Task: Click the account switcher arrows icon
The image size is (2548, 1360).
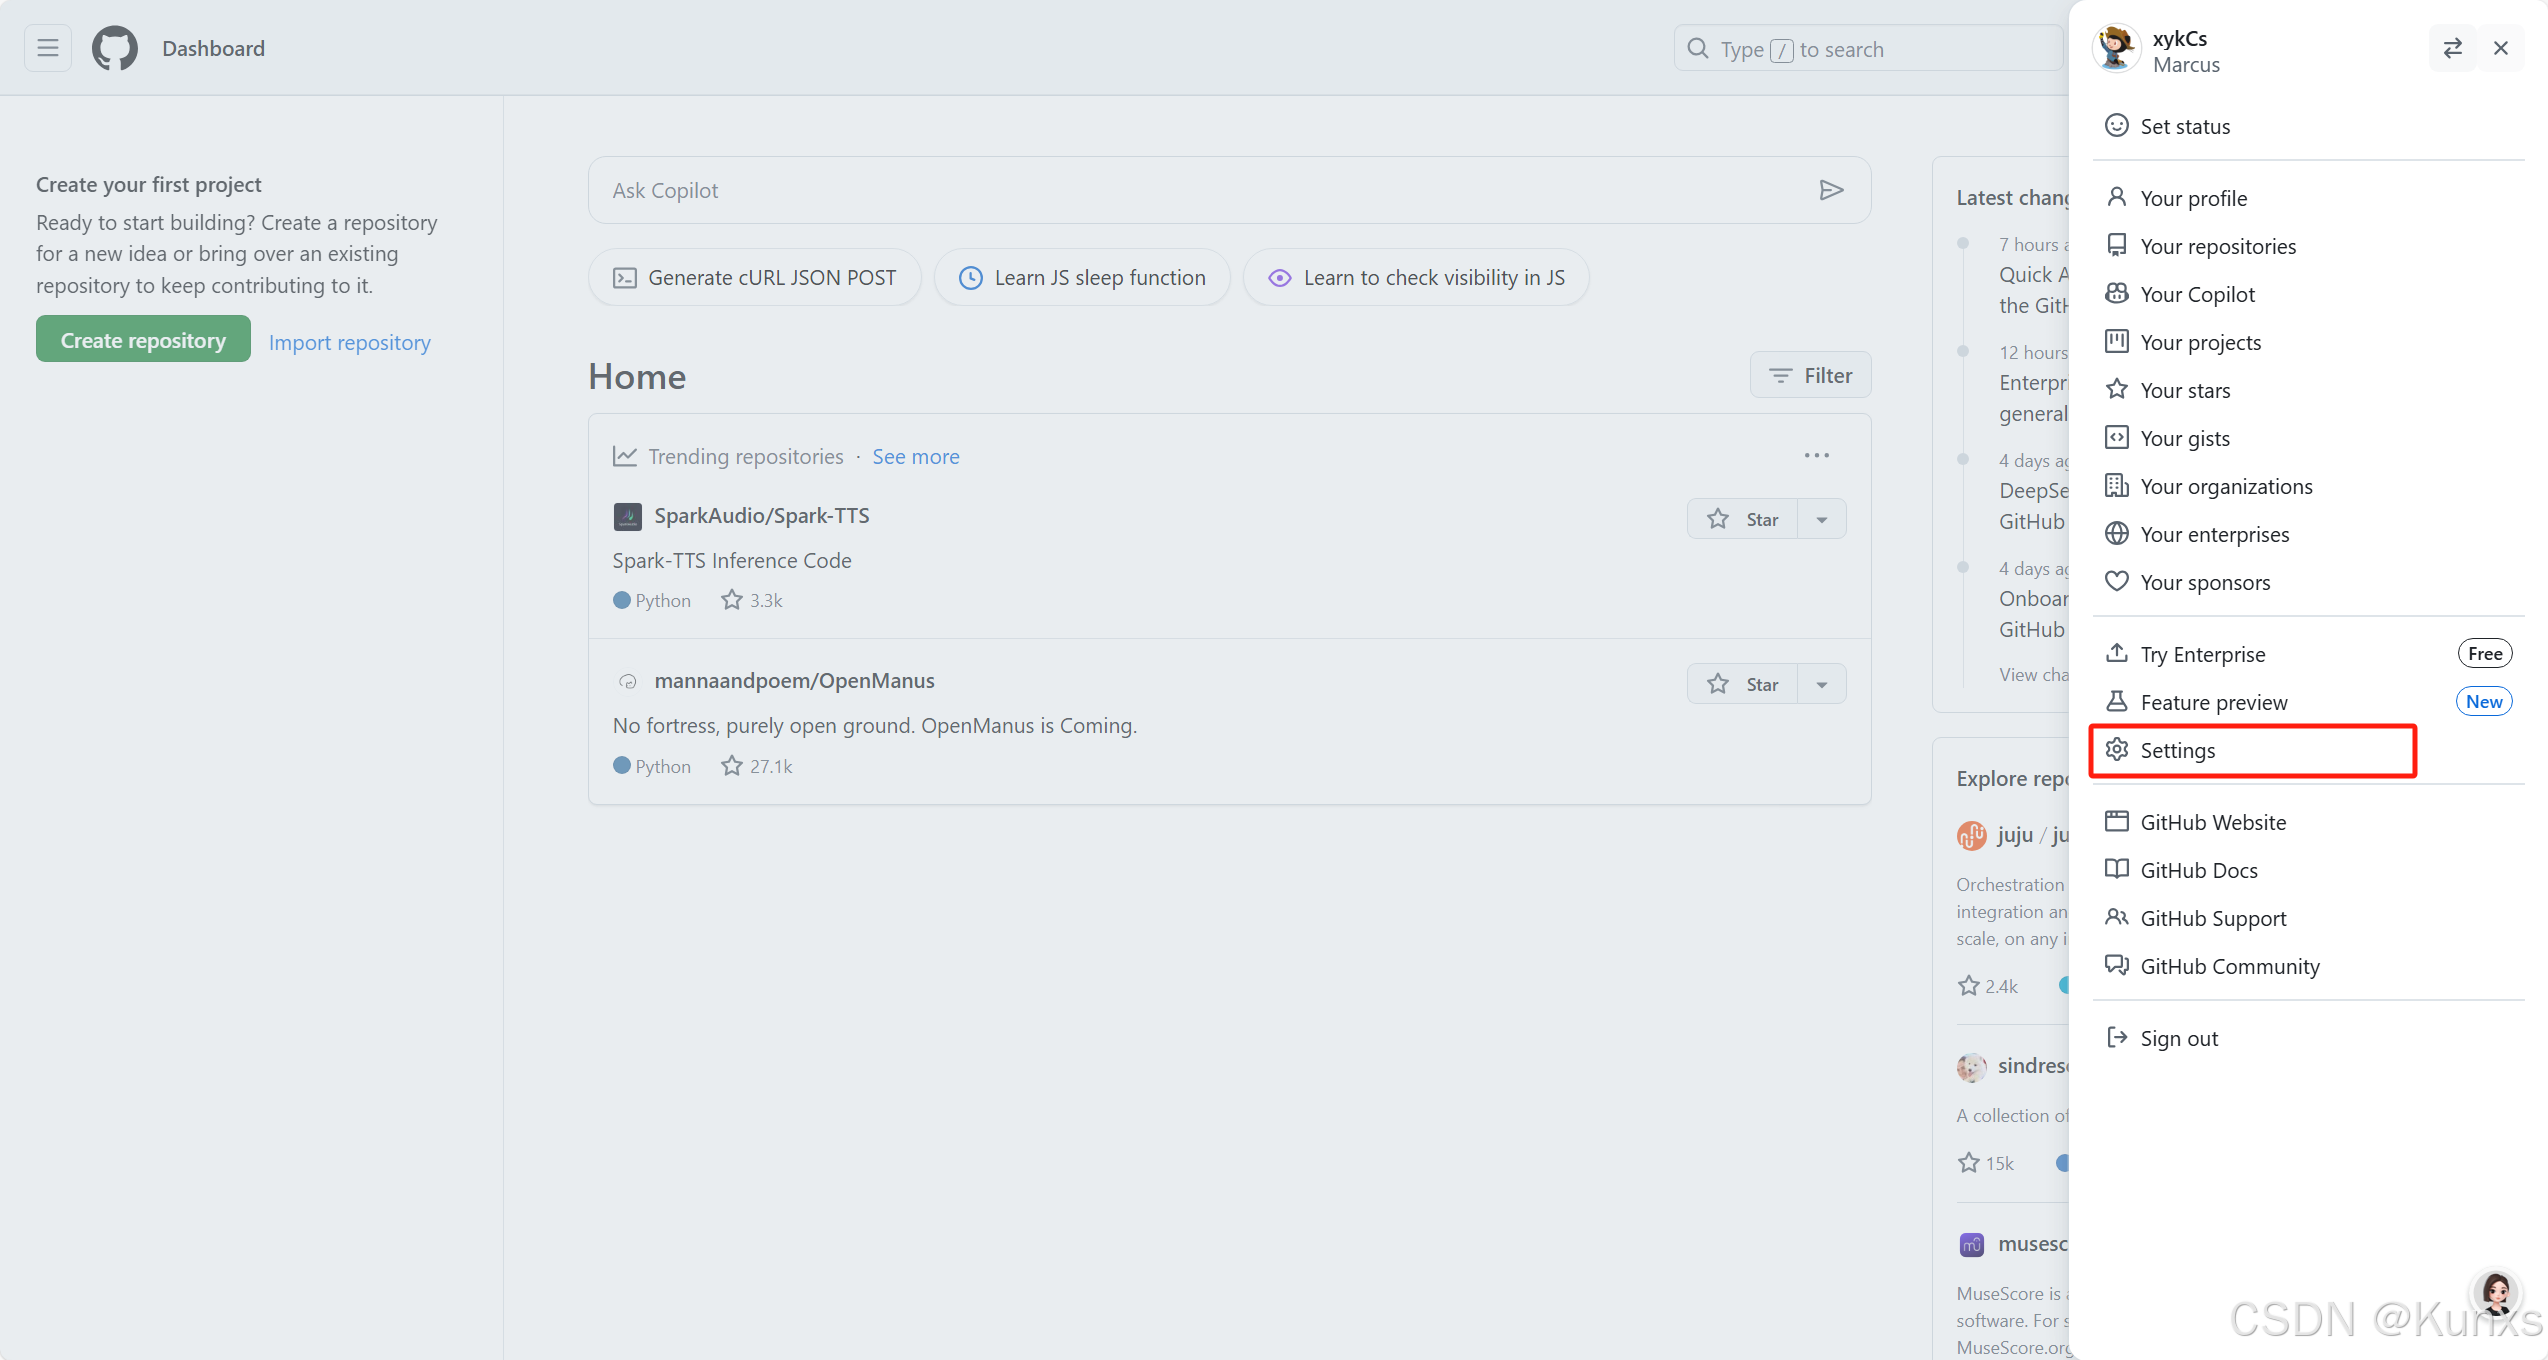Action: [2452, 48]
